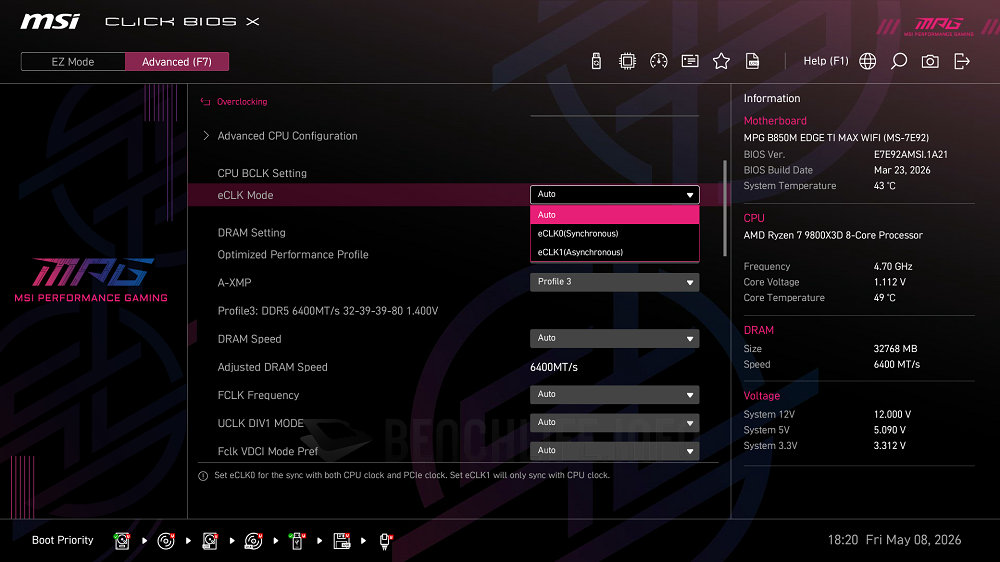Select the USB optical disc boot device
This screenshot has width=1000, height=562.
253,541
